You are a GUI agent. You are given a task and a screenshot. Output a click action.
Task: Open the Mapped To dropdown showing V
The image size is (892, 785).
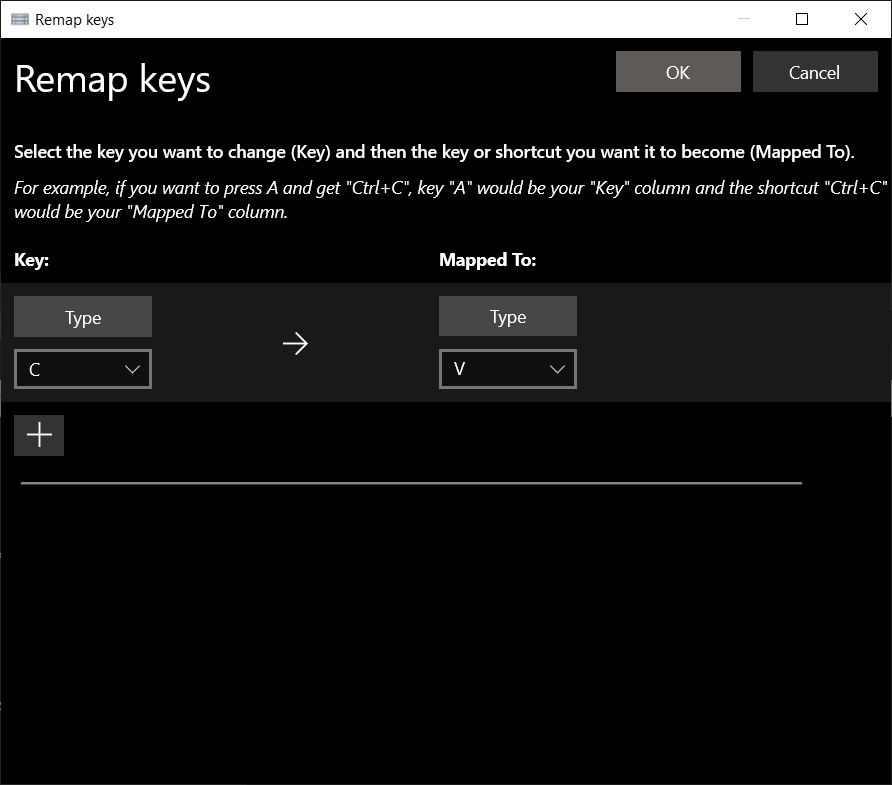pos(507,369)
